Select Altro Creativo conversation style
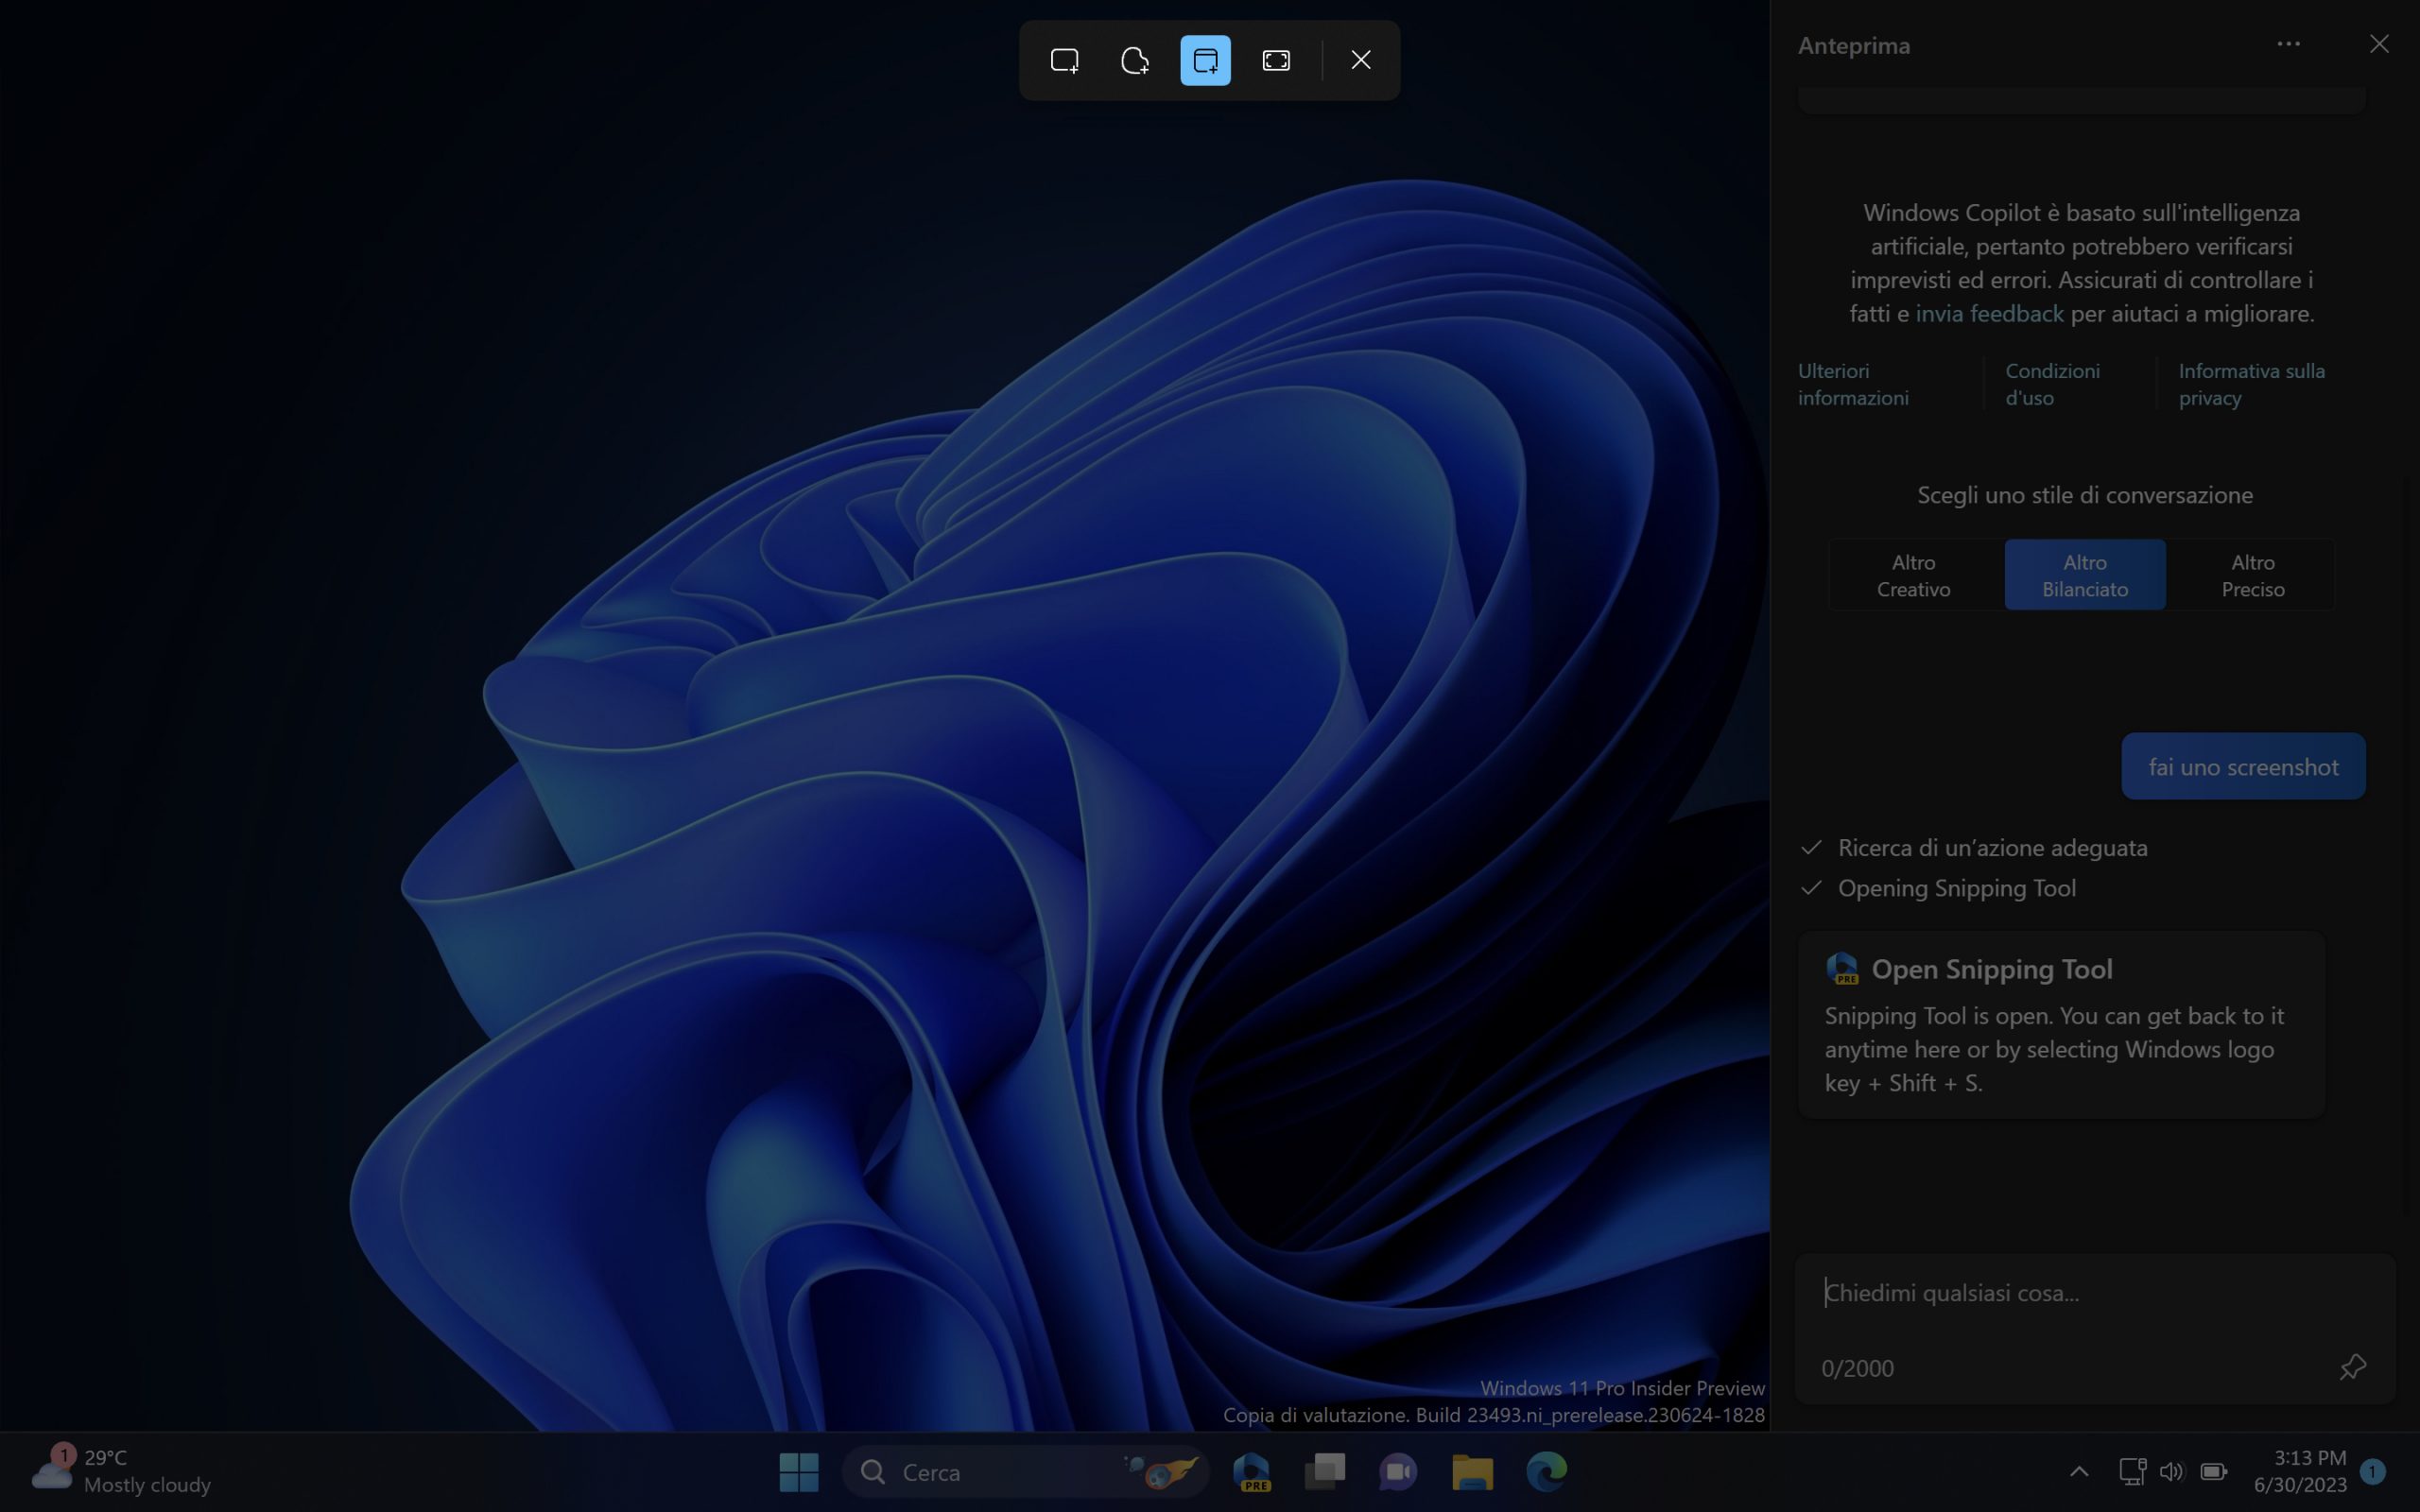 [x=1913, y=575]
